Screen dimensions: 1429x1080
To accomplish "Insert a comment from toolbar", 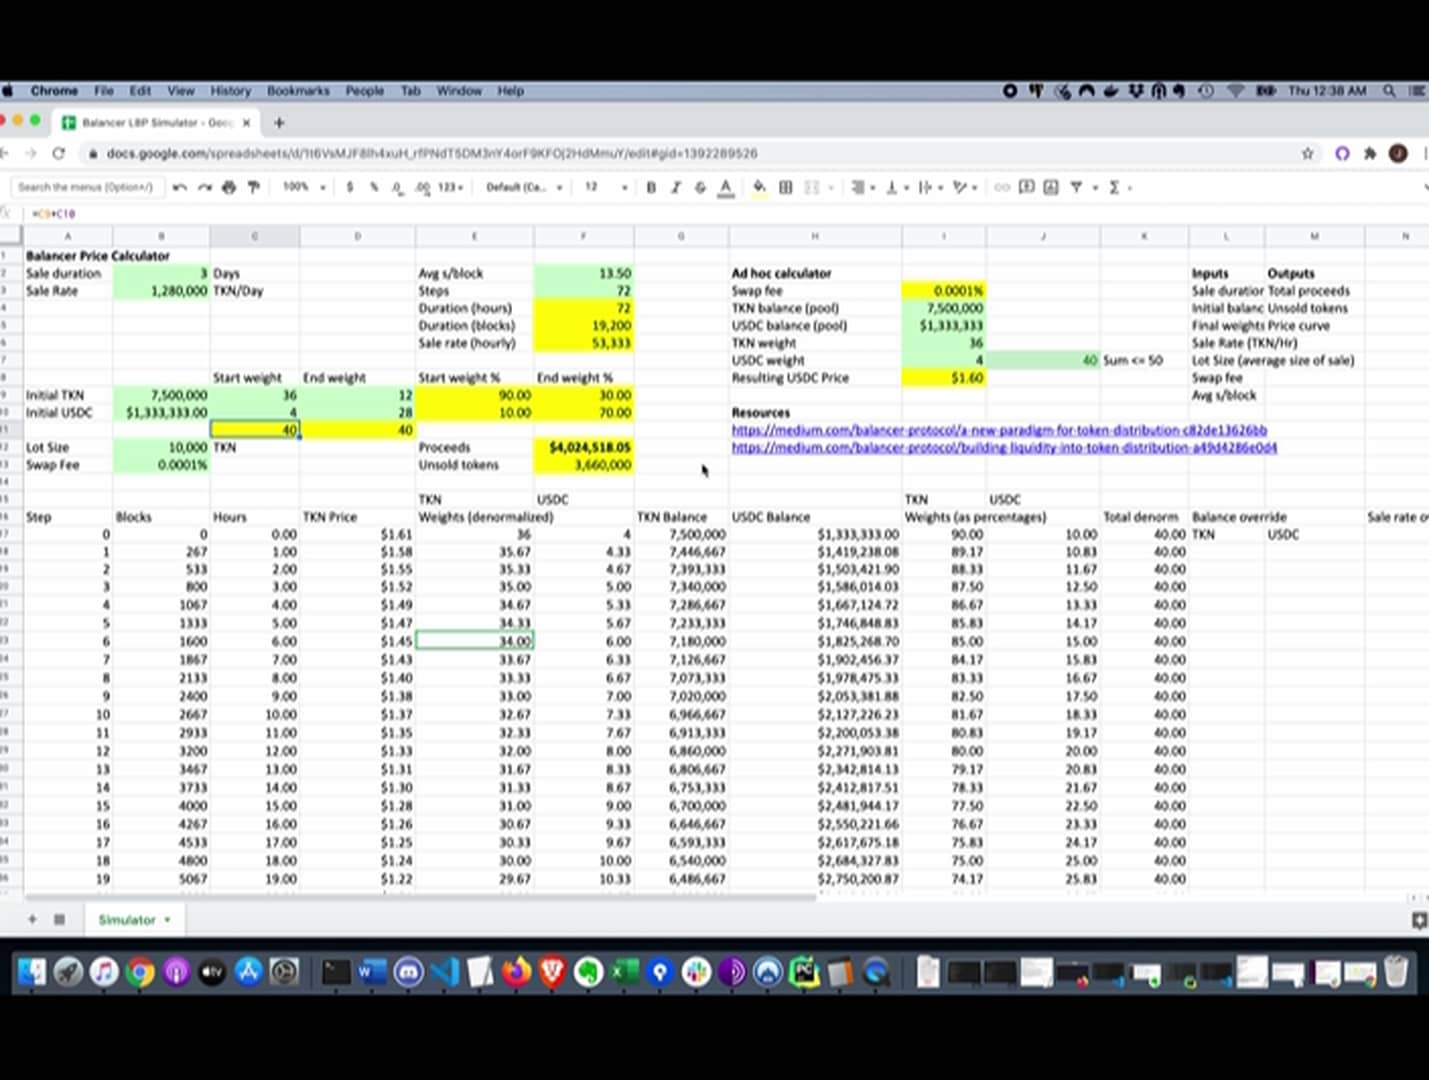I will [x=1027, y=187].
